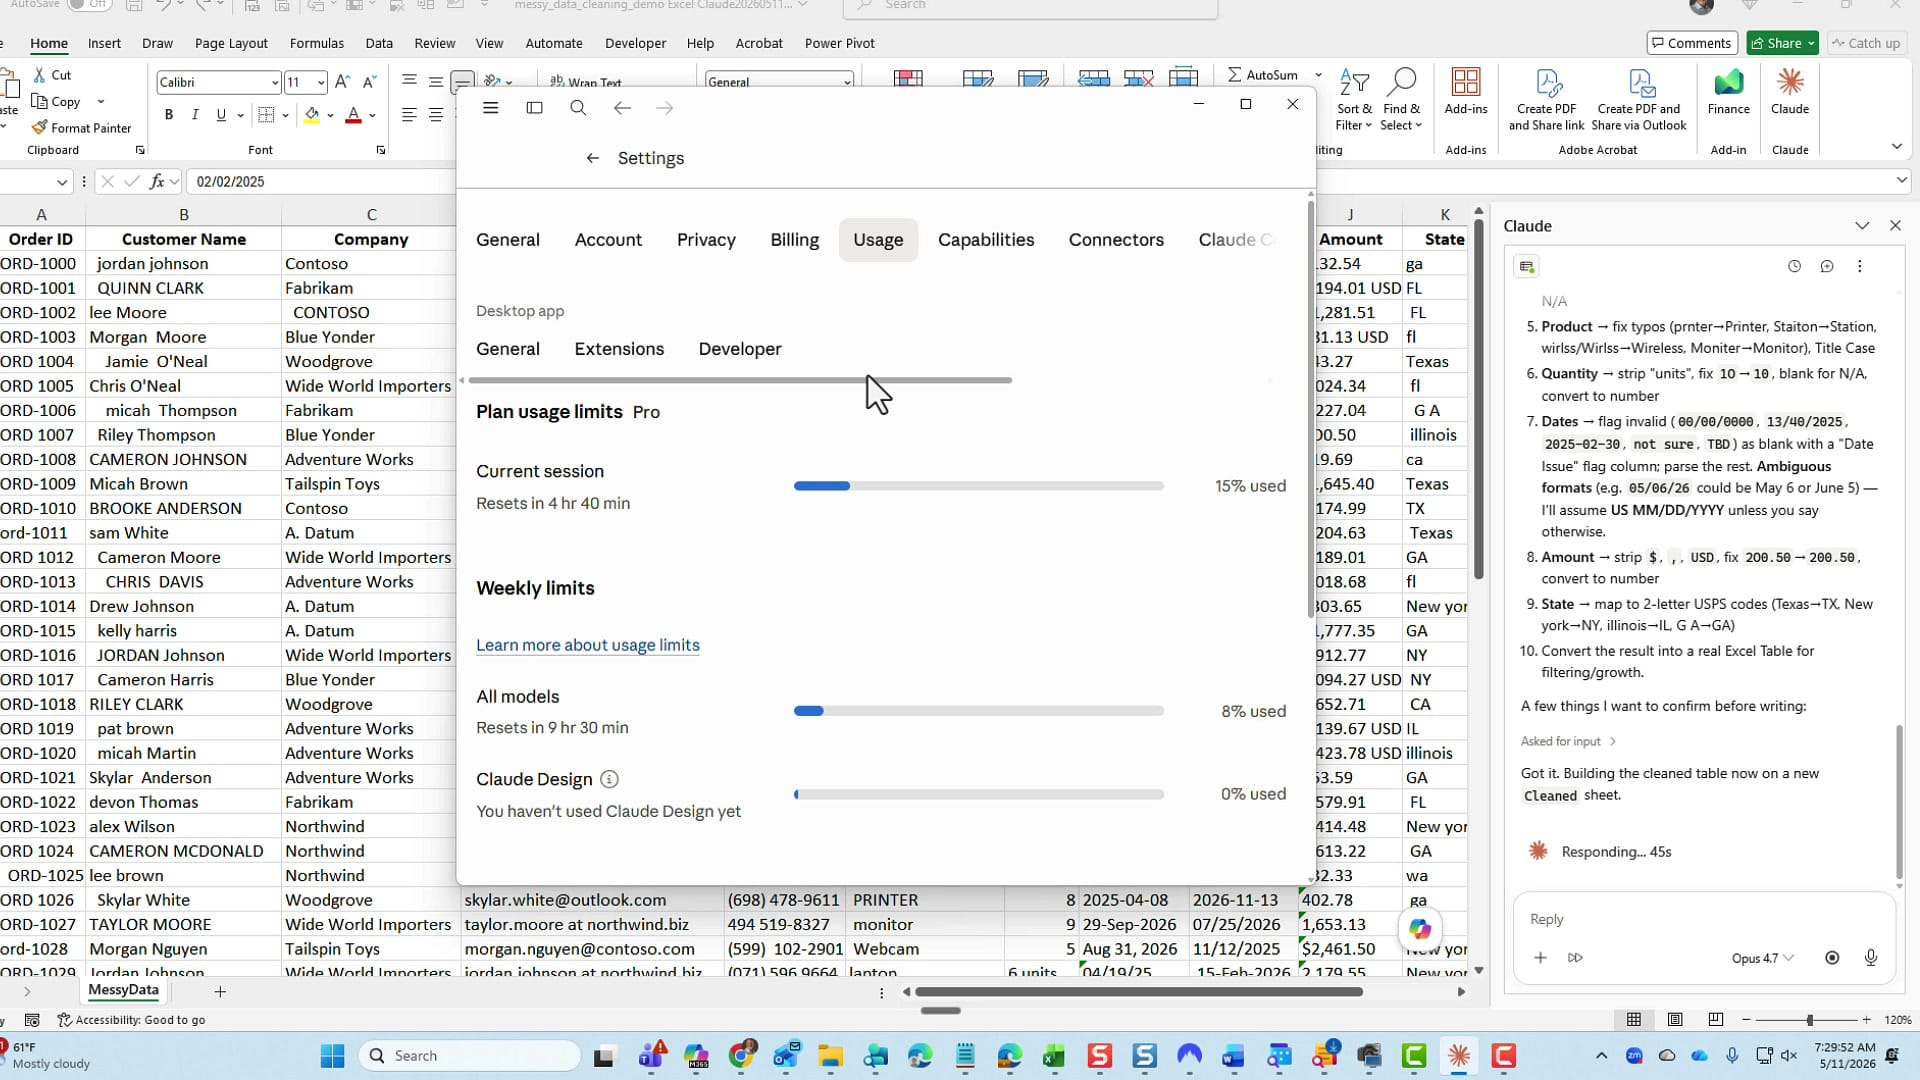1920x1080 pixels.
Task: Click the fast-forward skip icon in Claude reply box
Action: pyautogui.click(x=1575, y=958)
